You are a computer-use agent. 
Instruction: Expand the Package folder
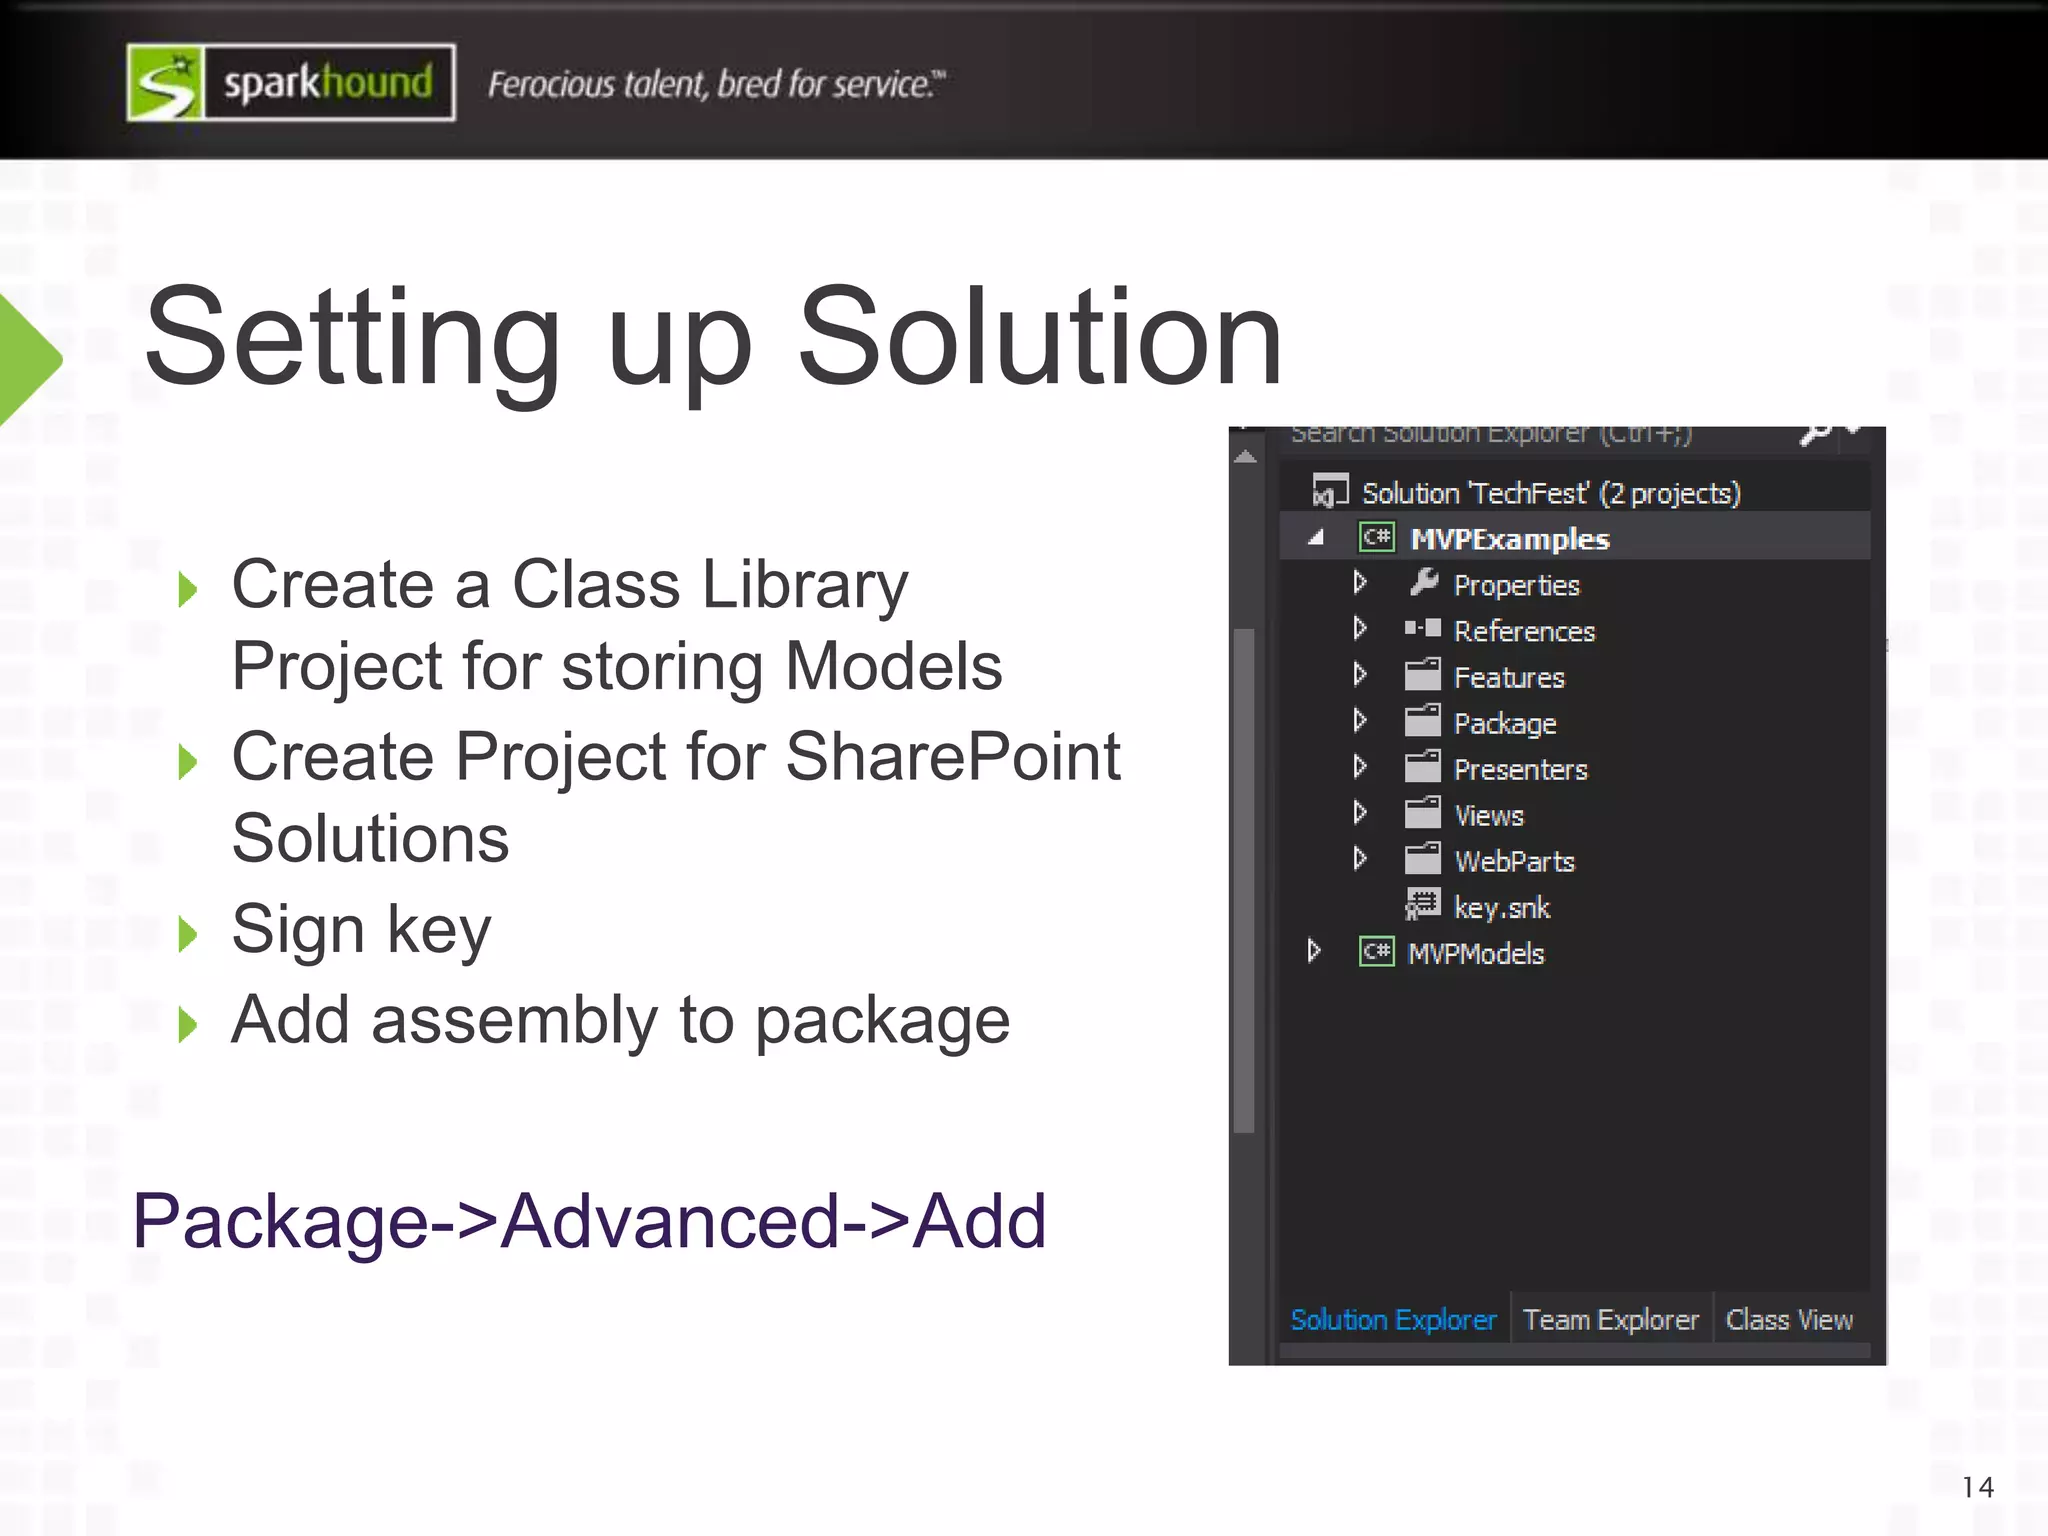click(1360, 720)
